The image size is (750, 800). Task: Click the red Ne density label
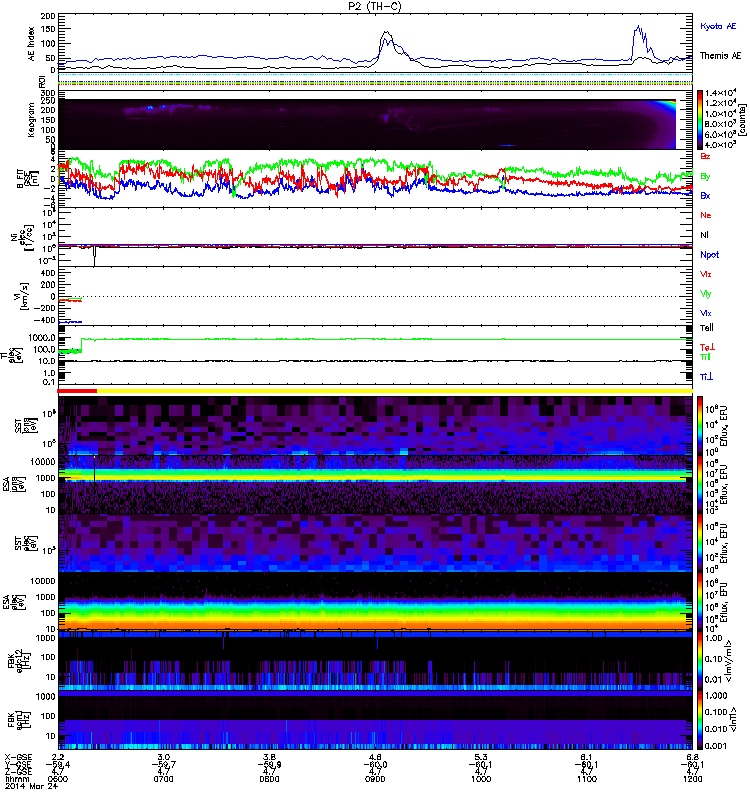tap(707, 215)
